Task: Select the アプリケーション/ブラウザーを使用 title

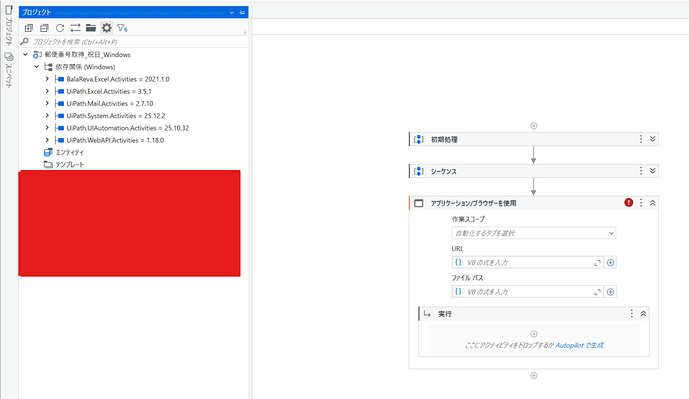Action: point(474,203)
